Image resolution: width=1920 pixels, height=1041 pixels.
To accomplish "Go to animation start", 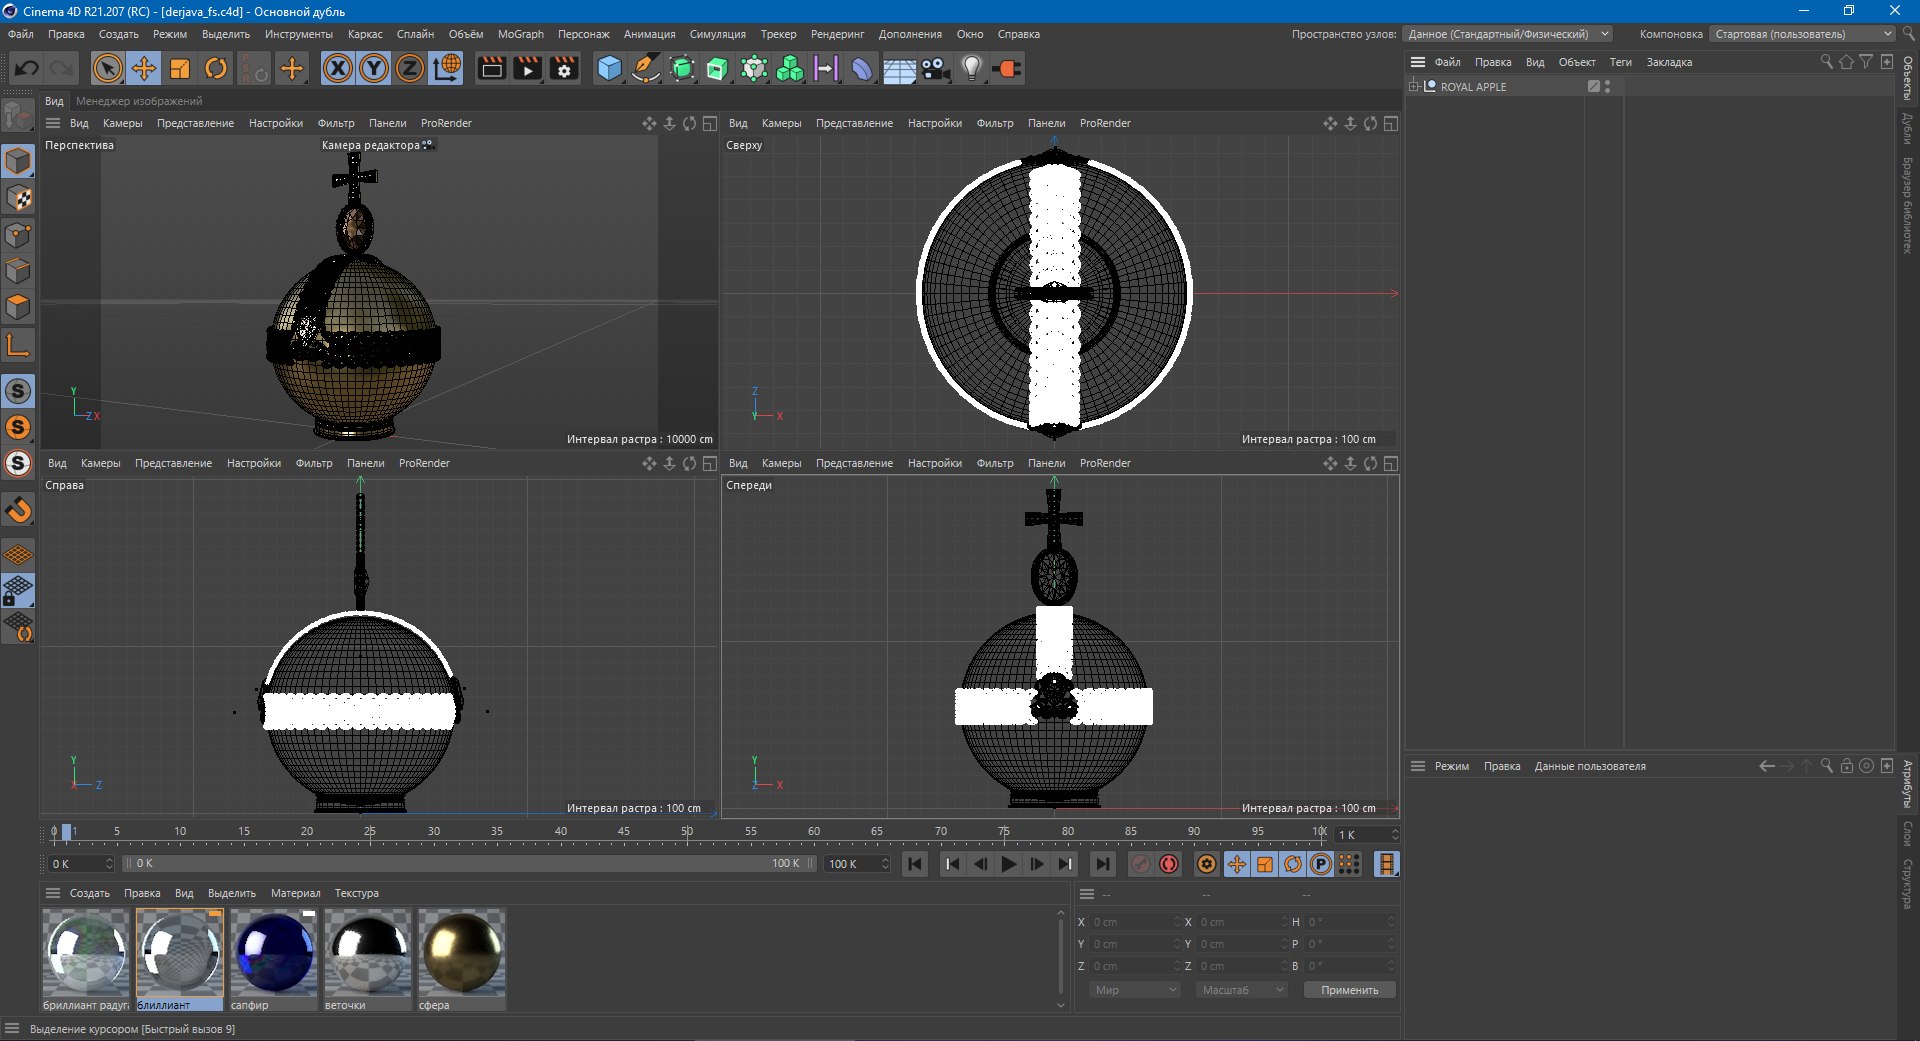I will point(915,864).
